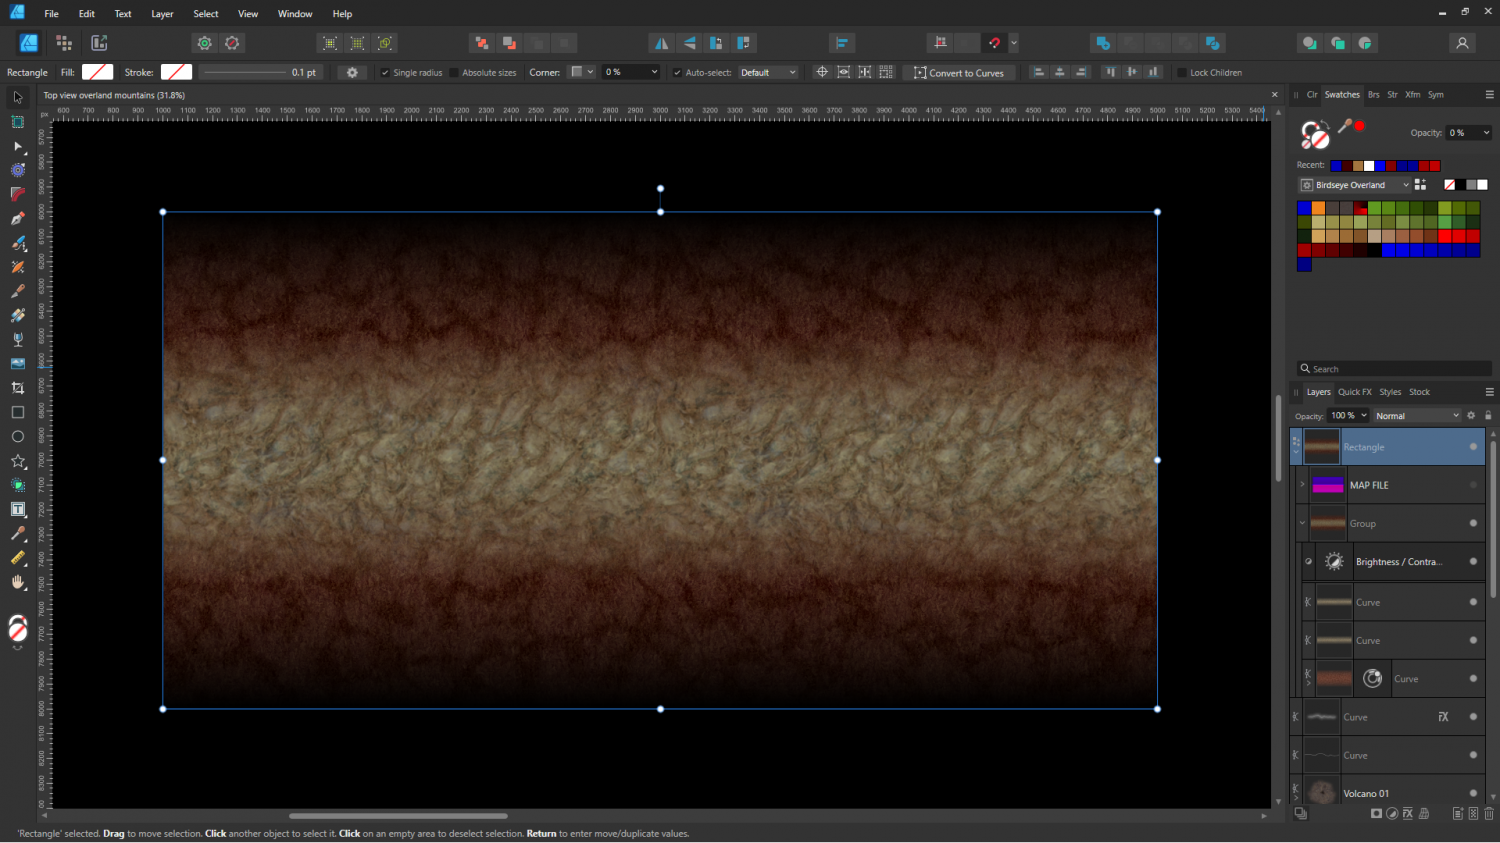Select the Ellipse shape tool
This screenshot has width=1500, height=843.
click(17, 437)
